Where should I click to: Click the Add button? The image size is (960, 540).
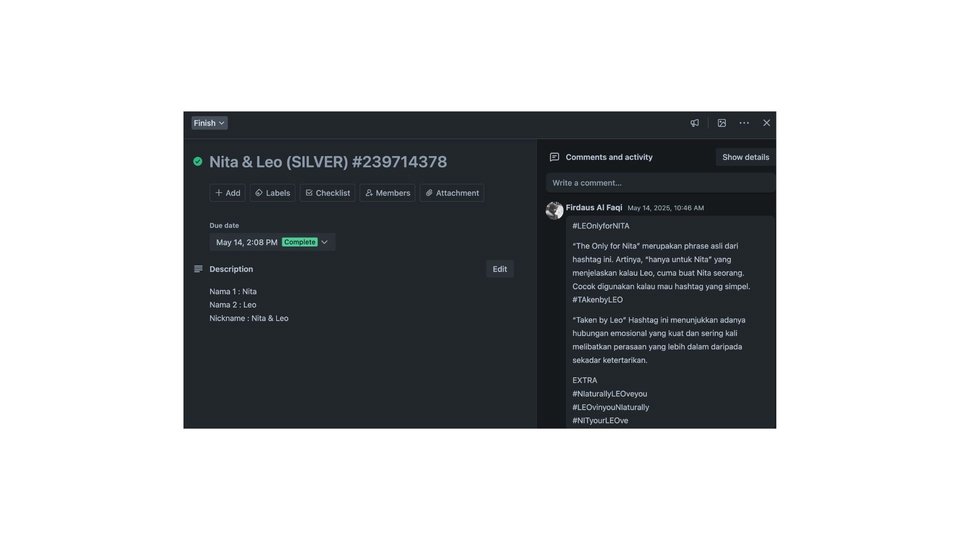[227, 193]
